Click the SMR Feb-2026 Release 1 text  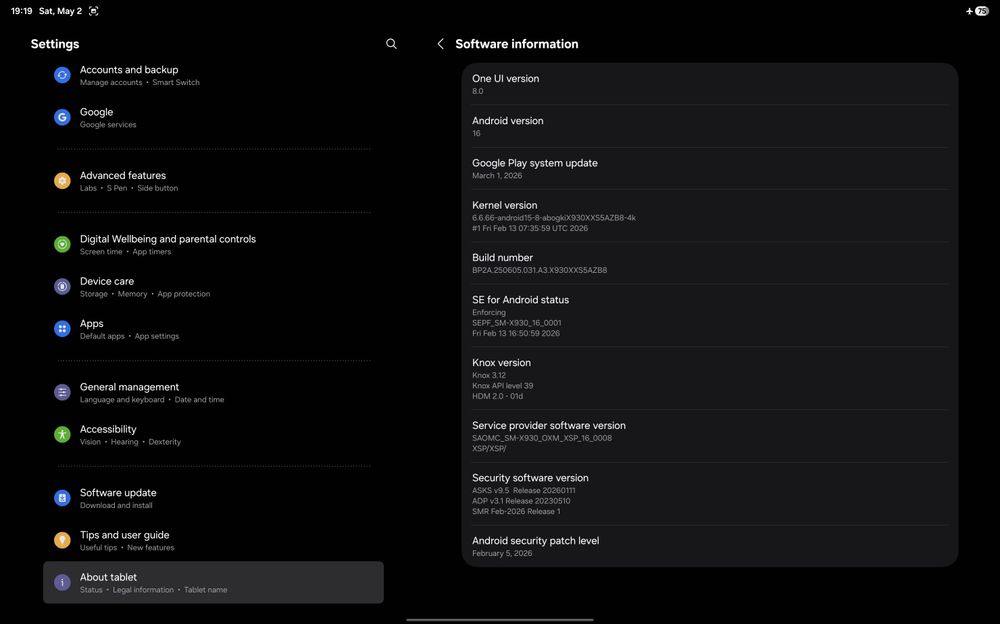516,511
